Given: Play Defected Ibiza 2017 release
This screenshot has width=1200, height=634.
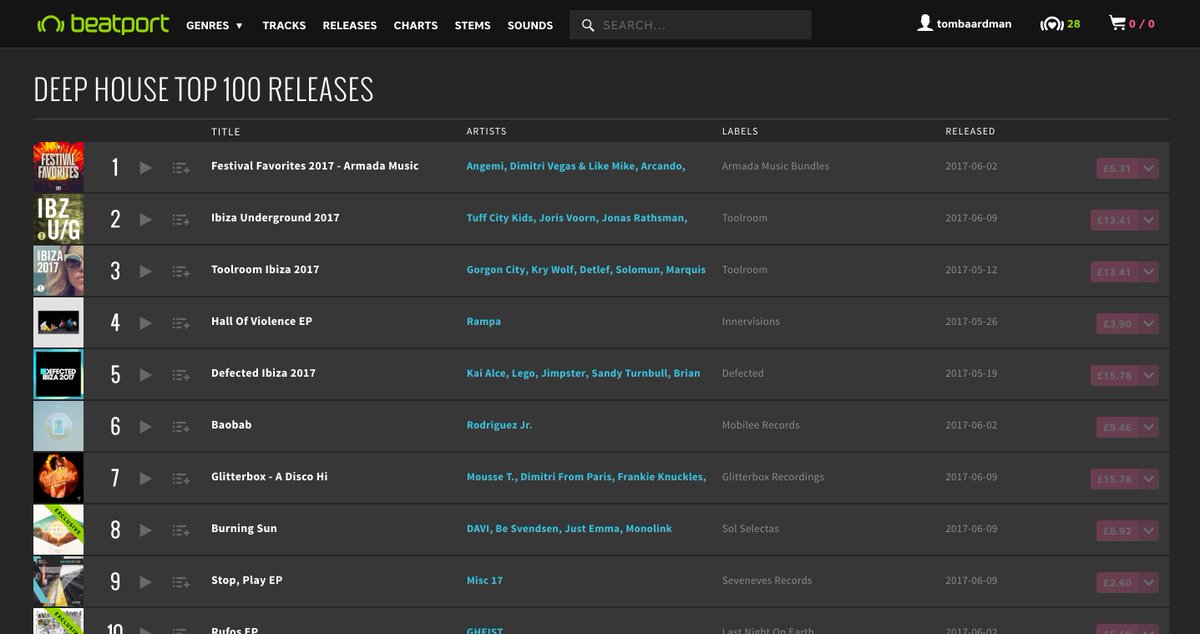Looking at the screenshot, I should (146, 375).
